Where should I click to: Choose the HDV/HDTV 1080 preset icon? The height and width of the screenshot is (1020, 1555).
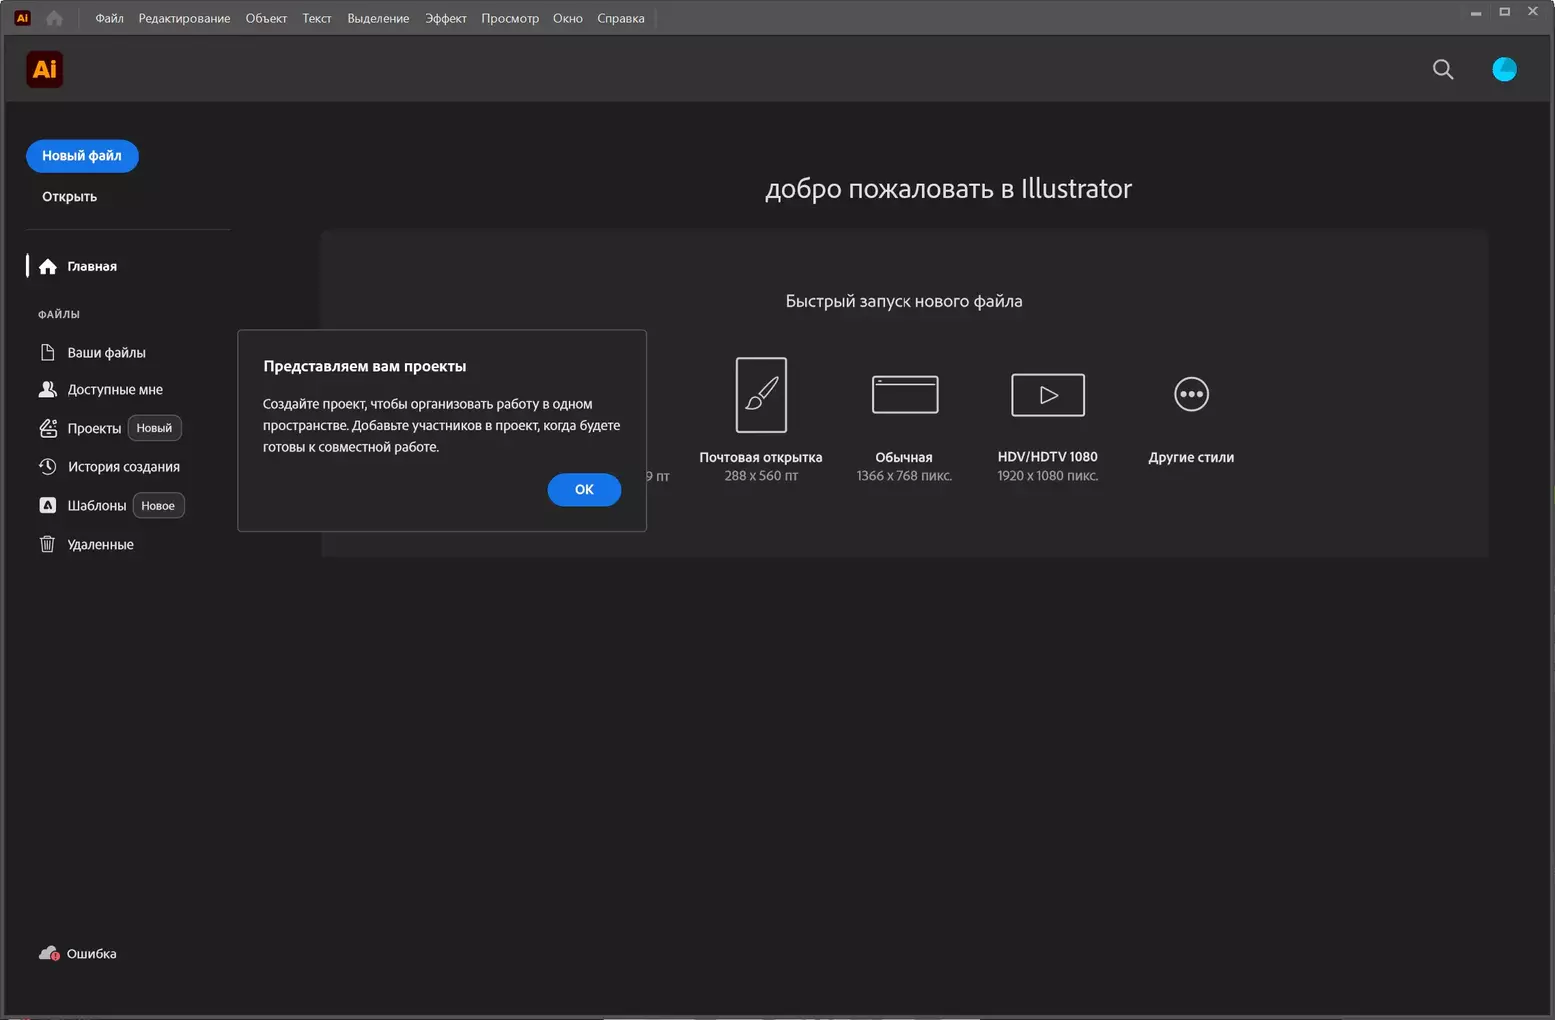pos(1047,395)
